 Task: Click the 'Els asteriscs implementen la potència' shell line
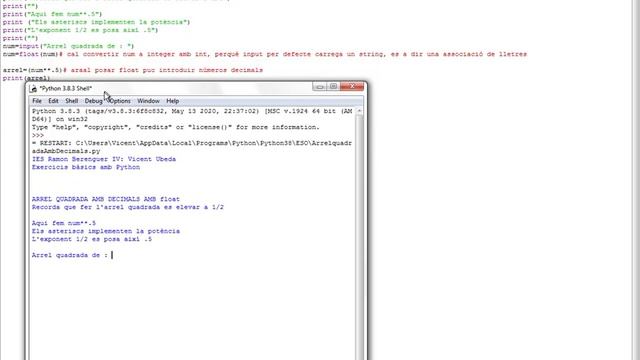click(106, 231)
